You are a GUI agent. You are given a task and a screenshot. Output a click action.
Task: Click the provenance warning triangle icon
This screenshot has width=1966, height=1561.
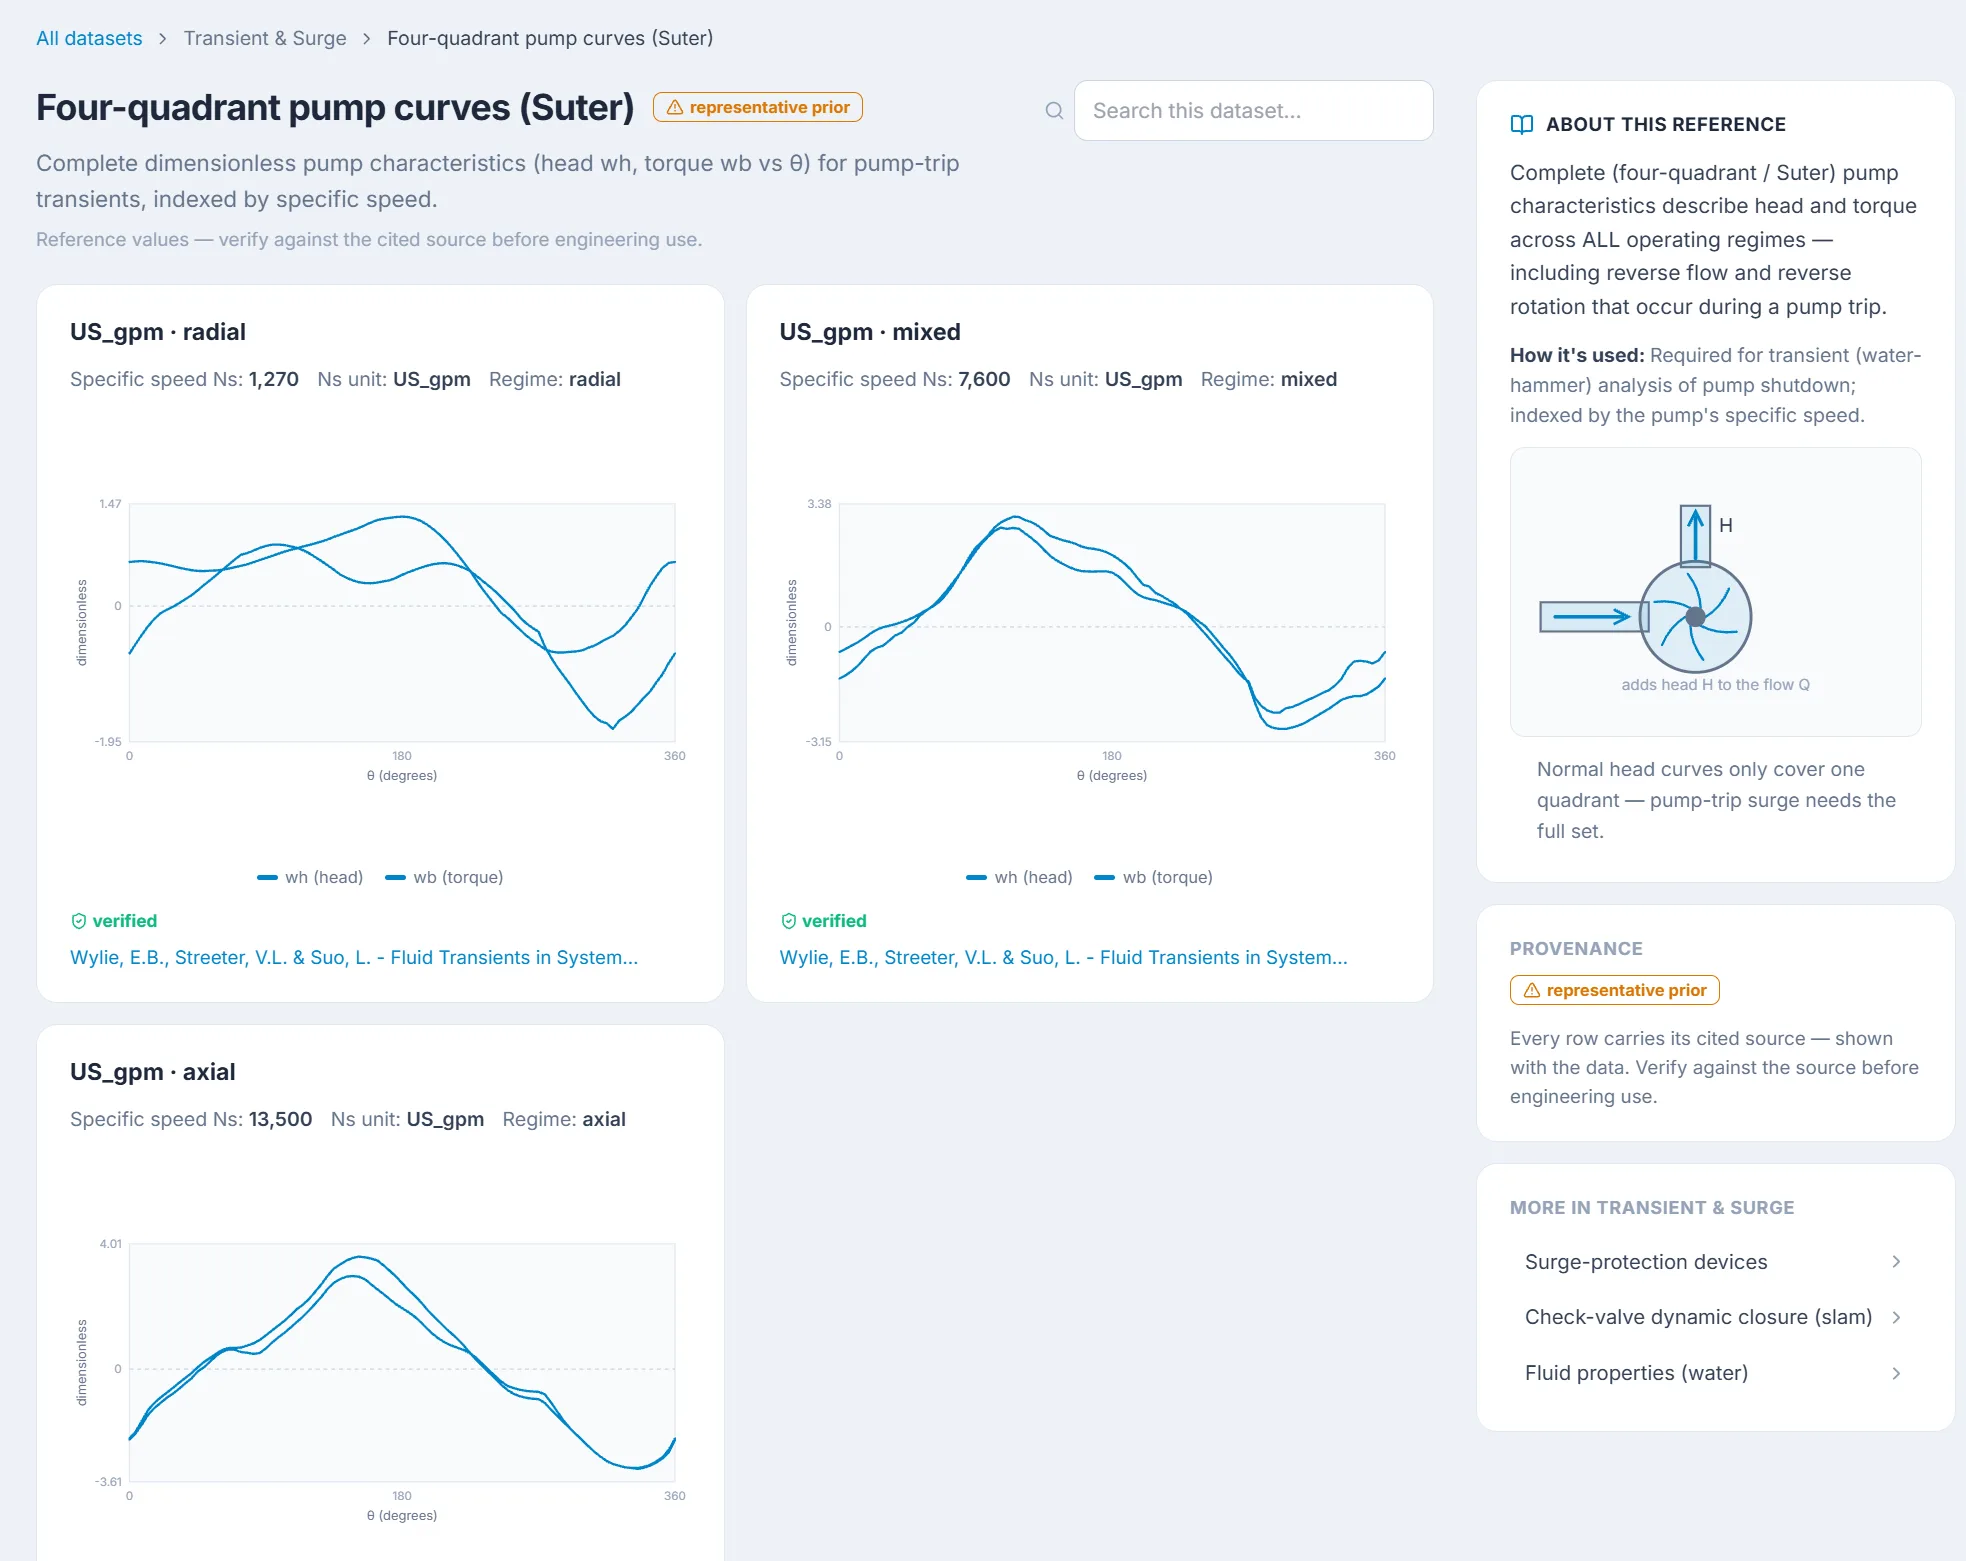pos(1531,990)
